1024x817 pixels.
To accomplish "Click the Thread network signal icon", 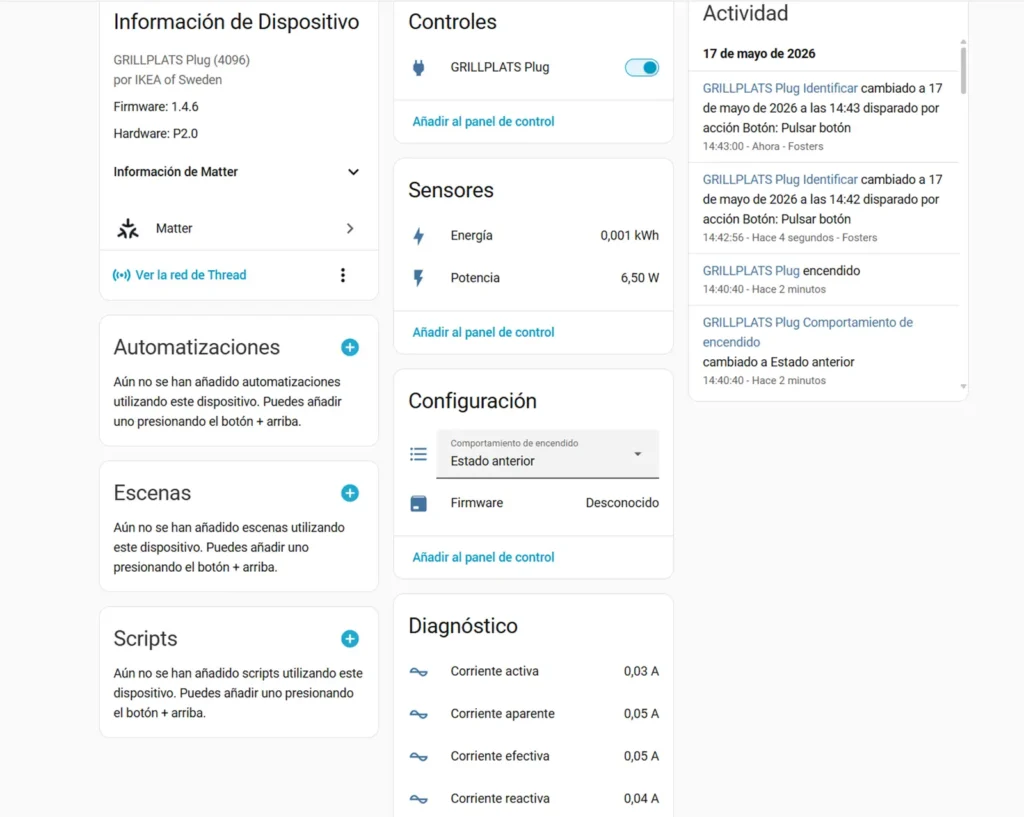I will pyautogui.click(x=121, y=275).
